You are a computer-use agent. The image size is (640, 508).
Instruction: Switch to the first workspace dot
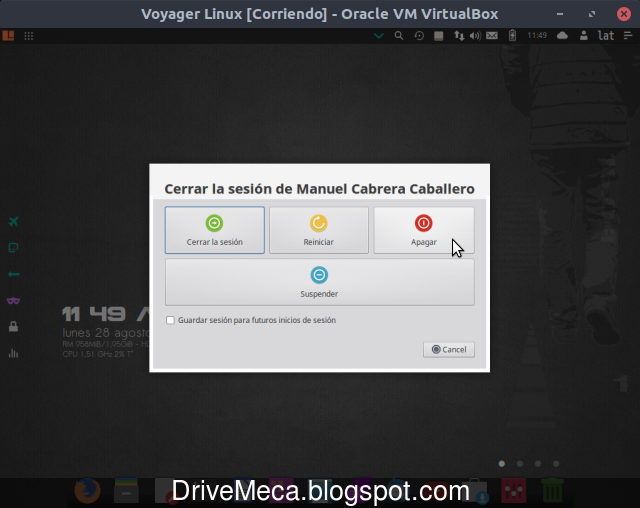pos(502,464)
